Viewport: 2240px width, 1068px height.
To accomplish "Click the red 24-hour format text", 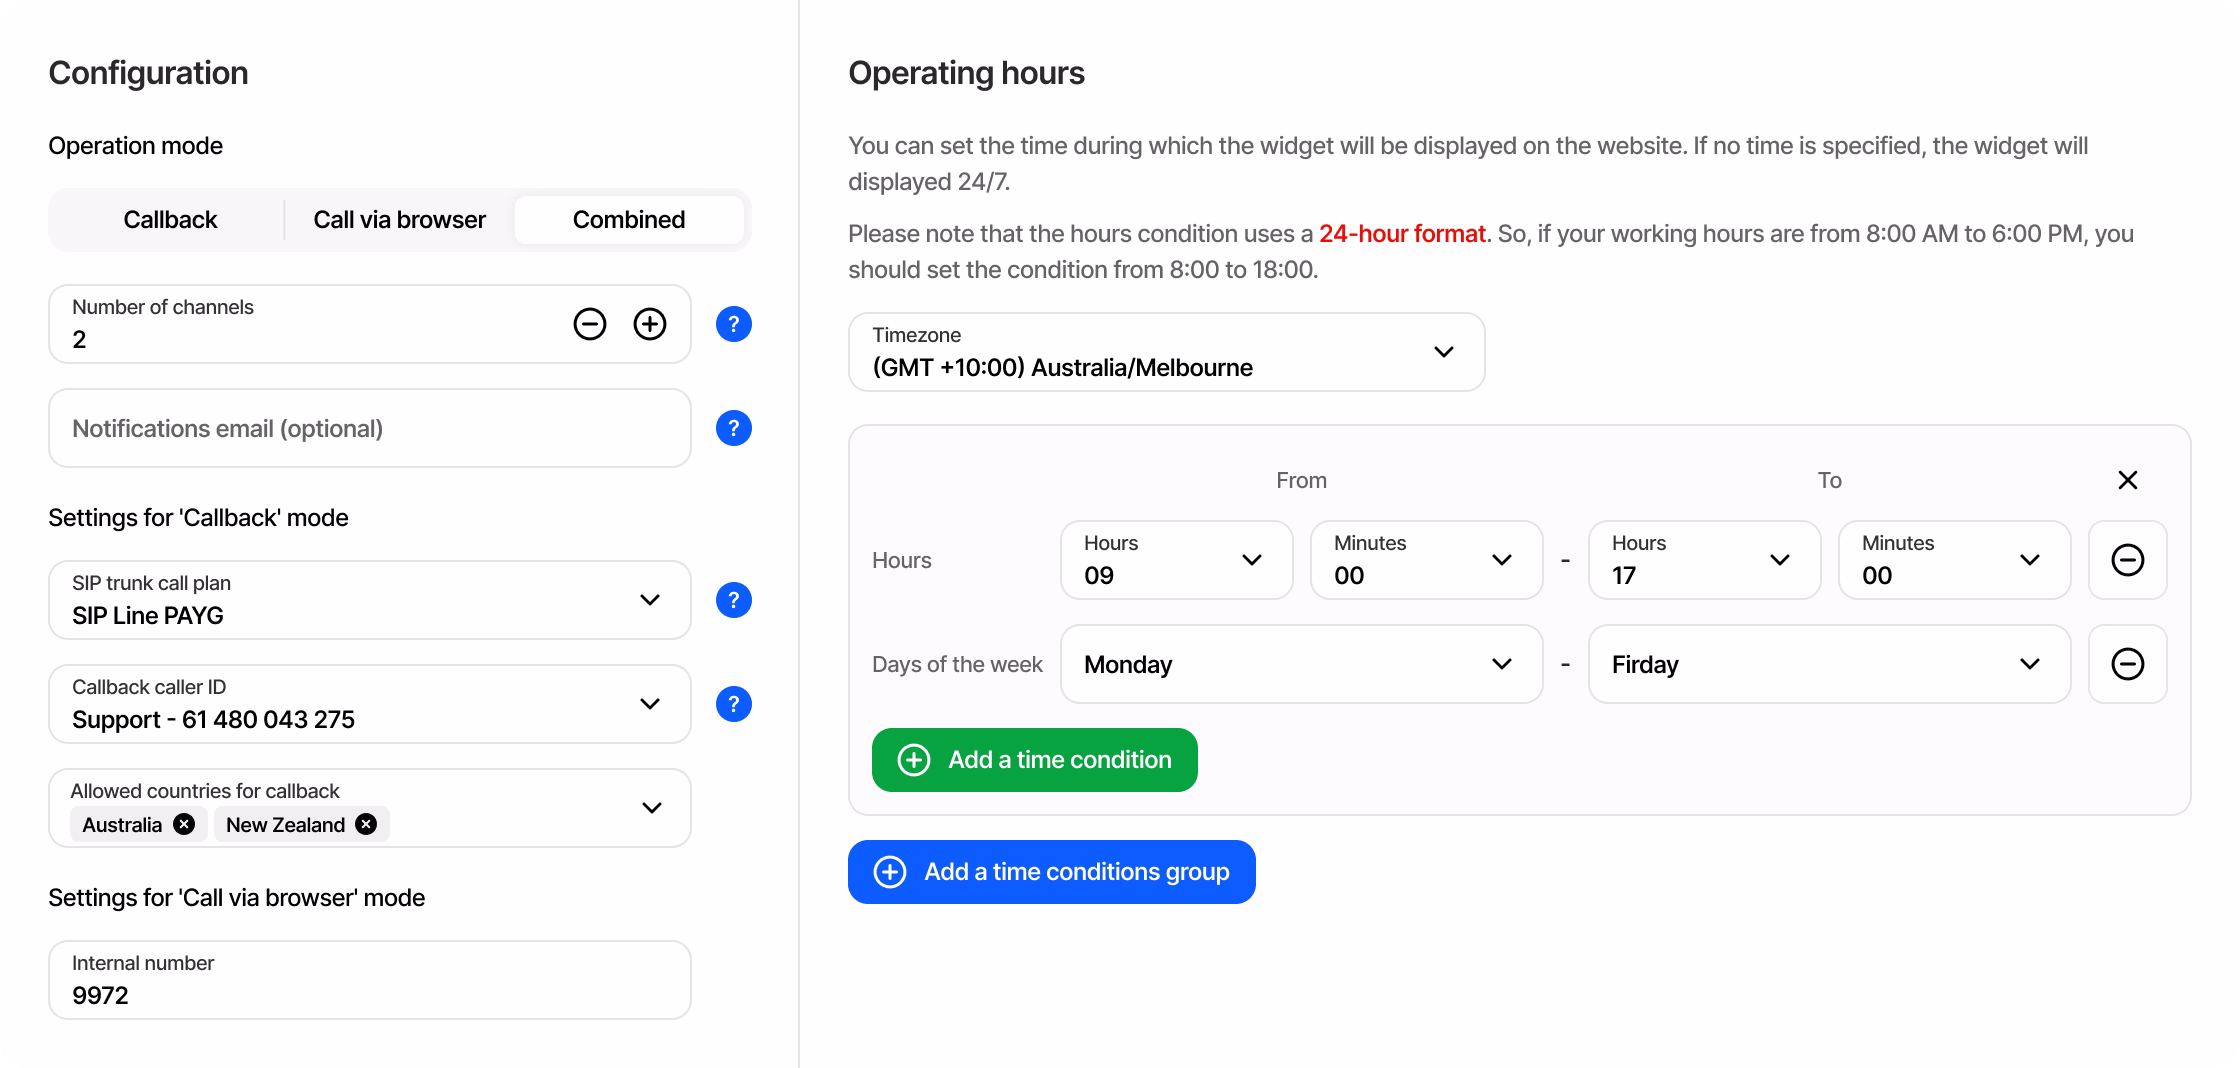I will click(1402, 234).
